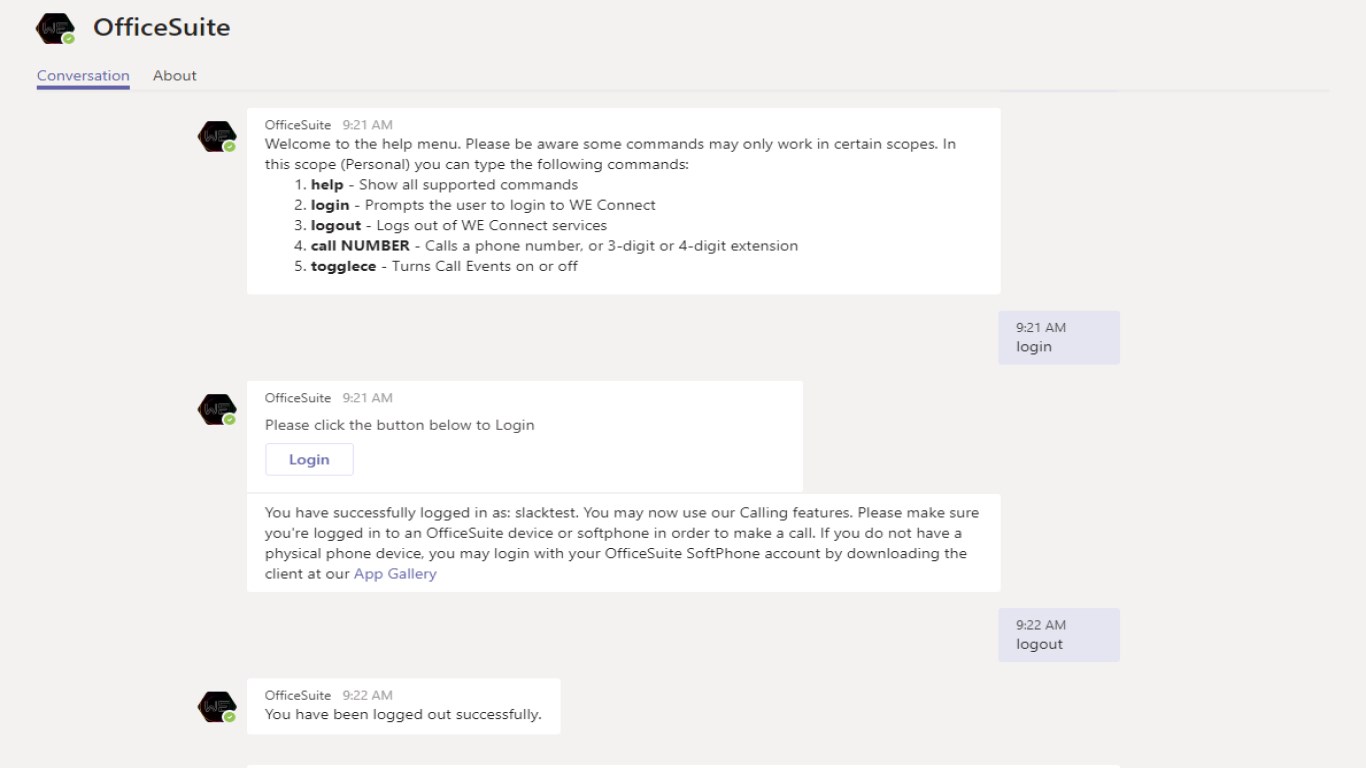Image resolution: width=1366 pixels, height=768 pixels.
Task: Click the 'login - Prompts the user' command line
Action: click(x=475, y=205)
